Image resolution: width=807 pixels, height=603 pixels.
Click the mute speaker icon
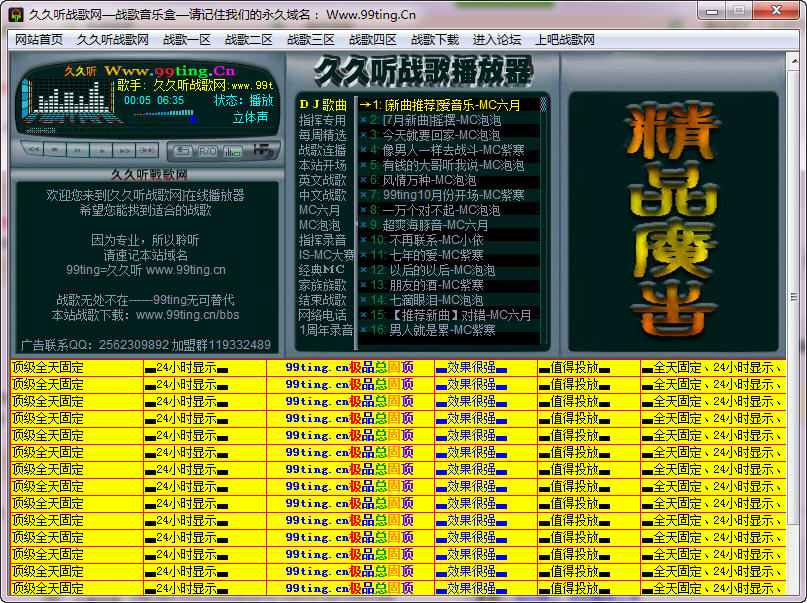click(x=147, y=150)
